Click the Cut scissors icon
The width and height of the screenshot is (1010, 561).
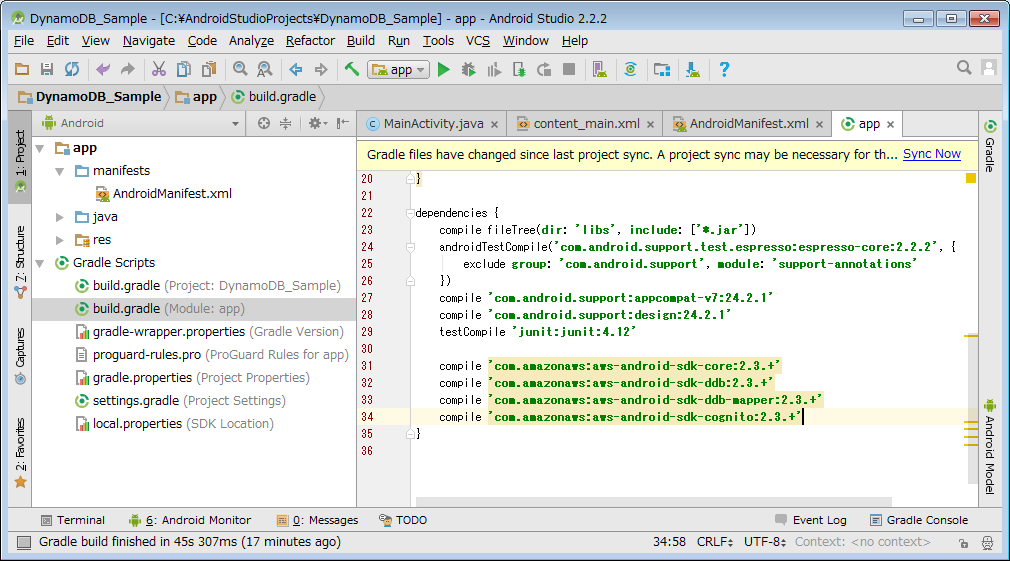tap(158, 69)
